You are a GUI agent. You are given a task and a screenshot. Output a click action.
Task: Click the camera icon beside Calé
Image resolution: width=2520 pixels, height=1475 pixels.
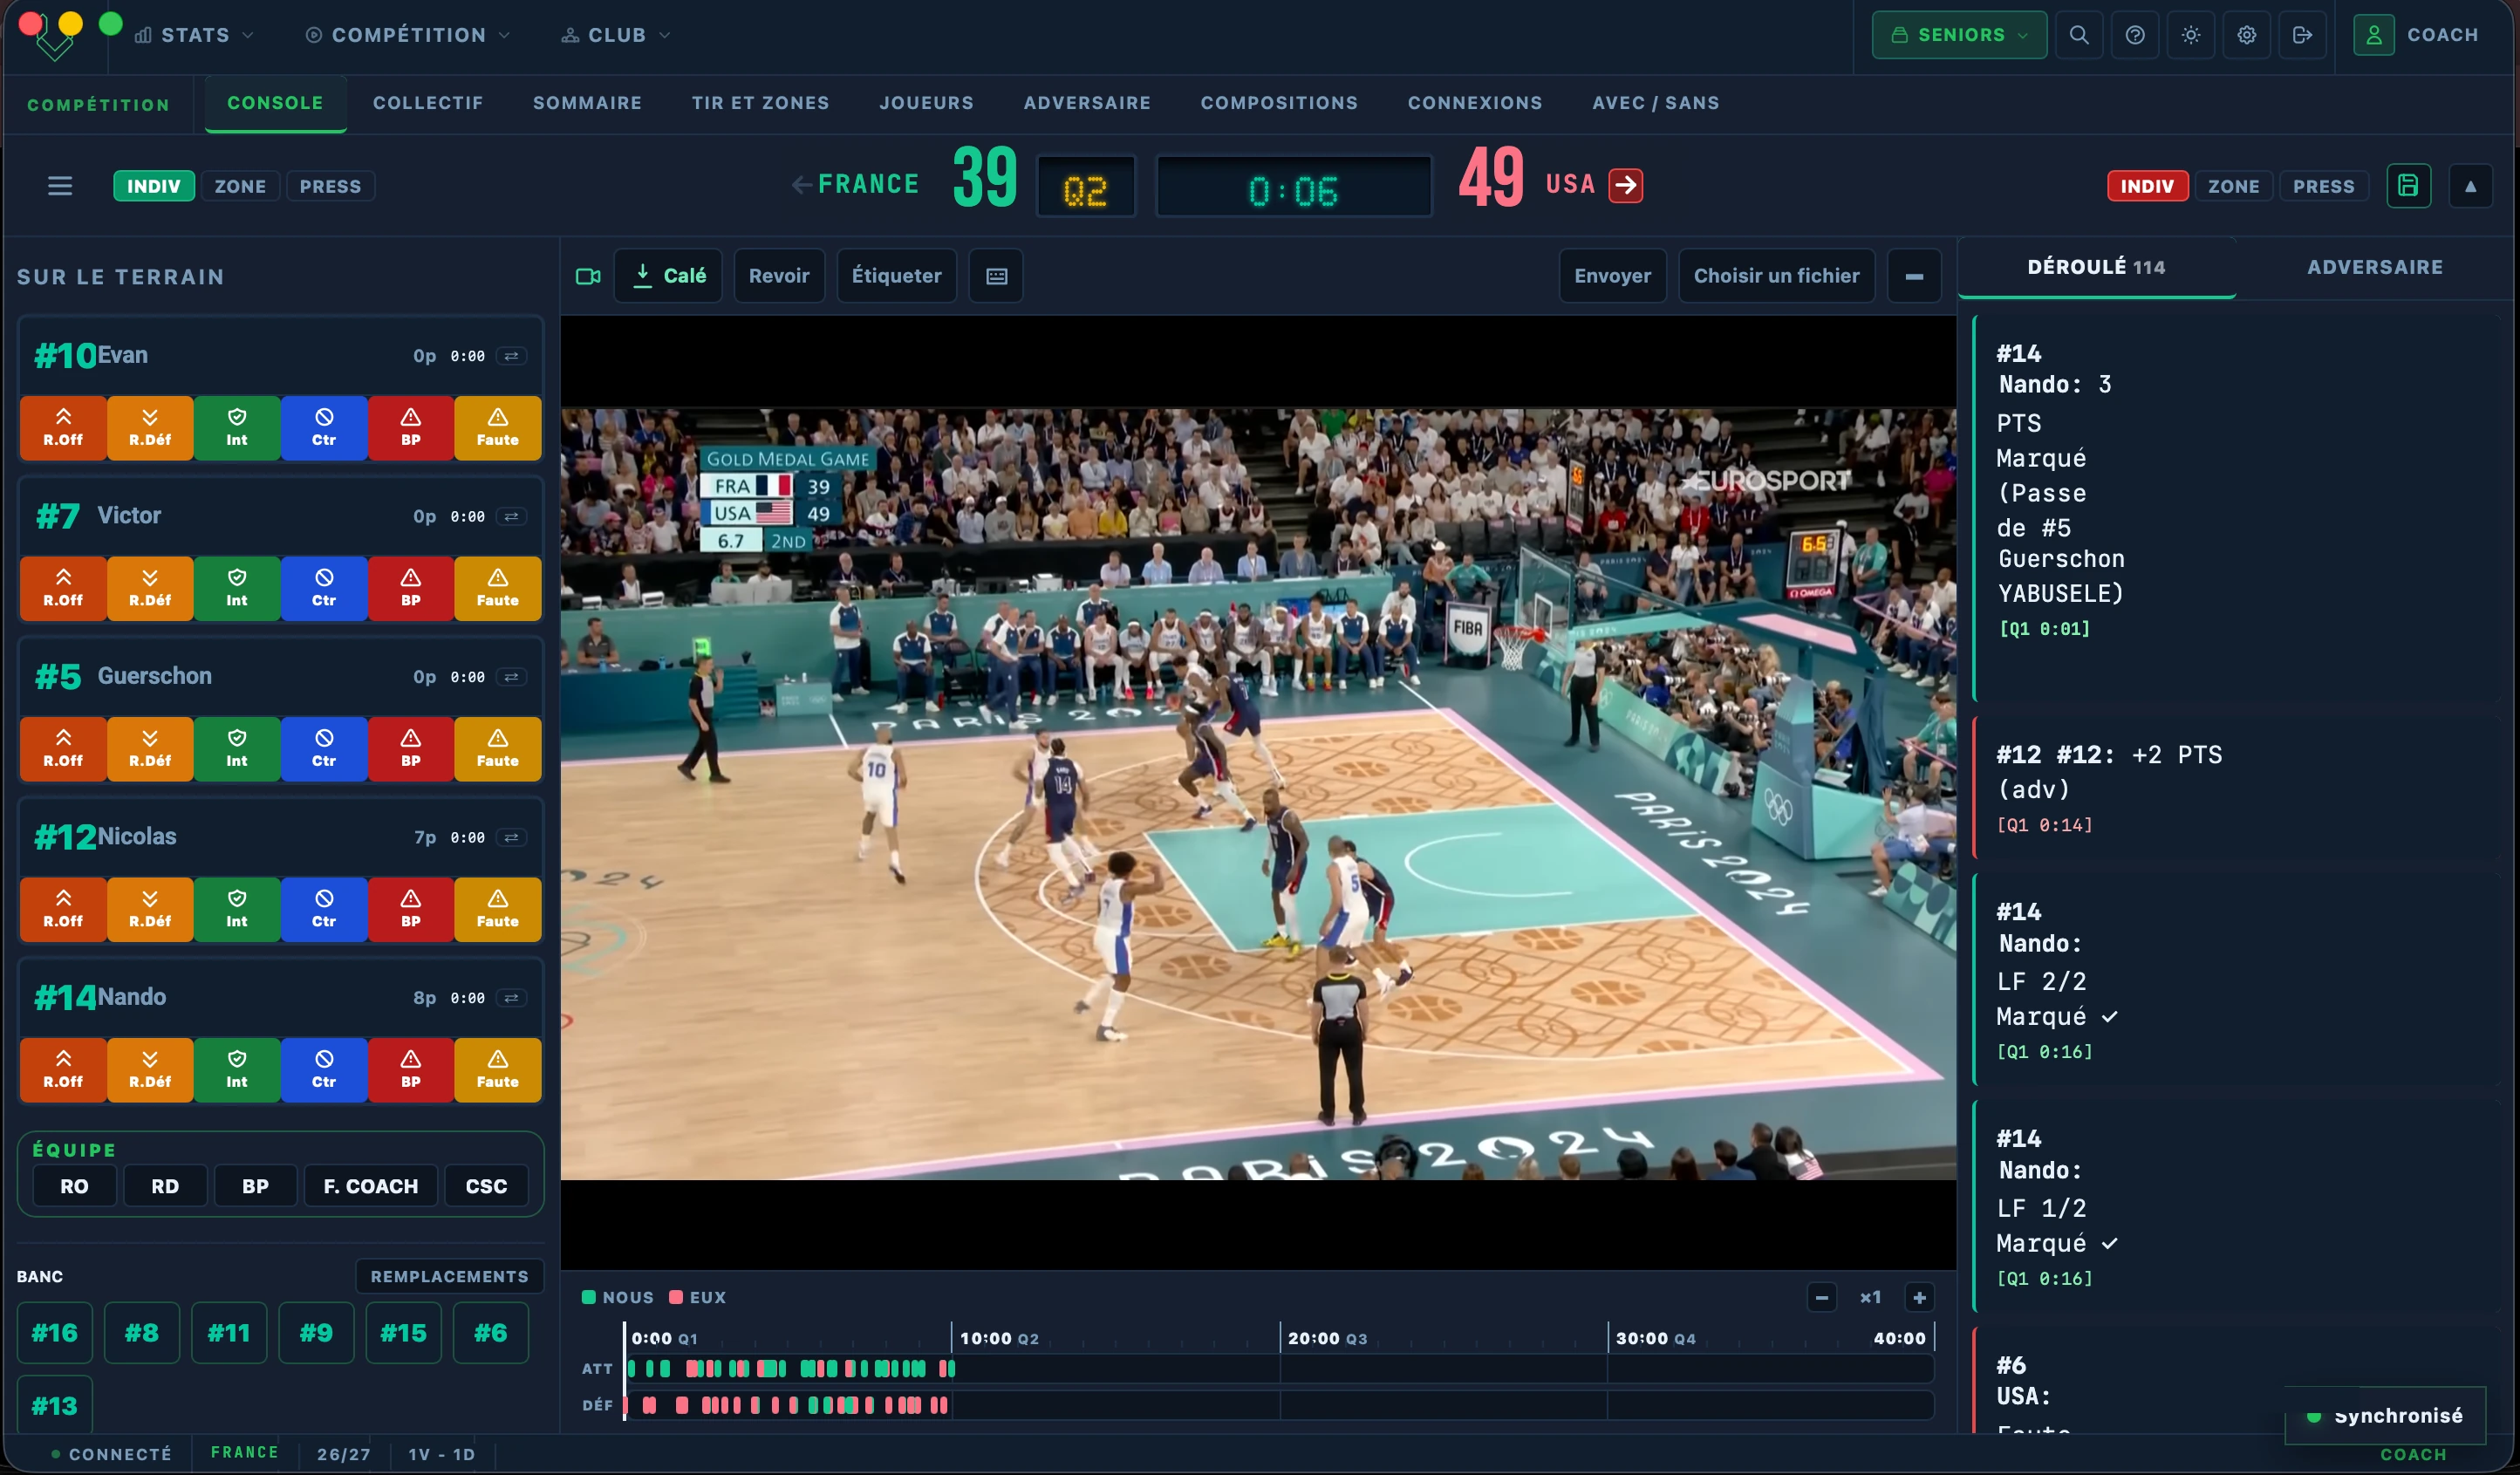point(588,276)
